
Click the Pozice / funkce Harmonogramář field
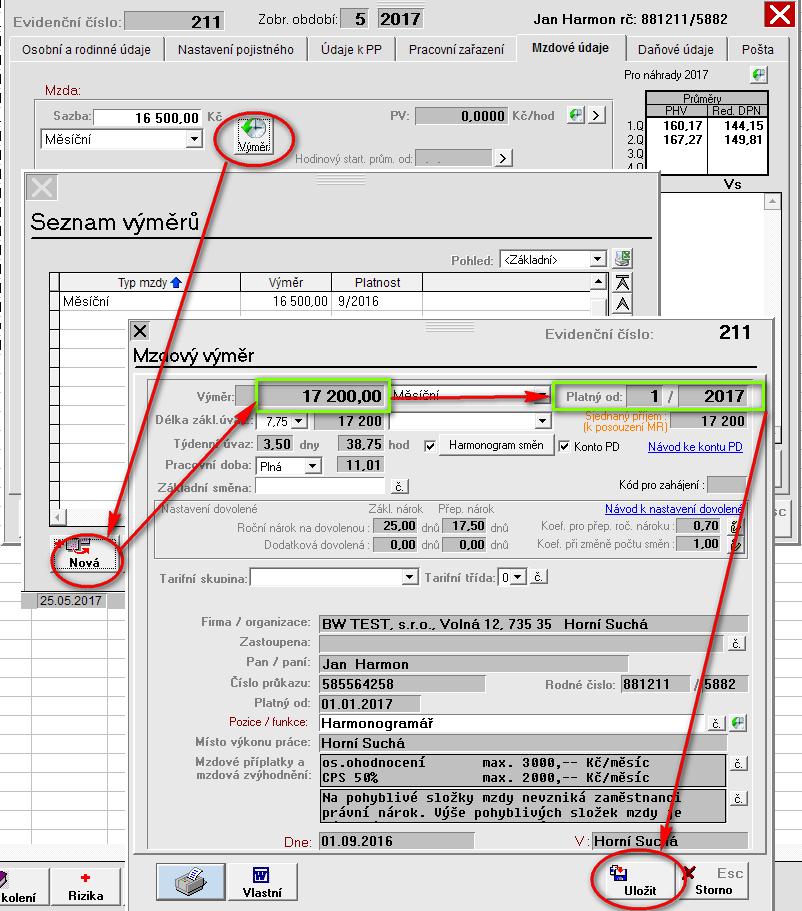click(x=511, y=723)
